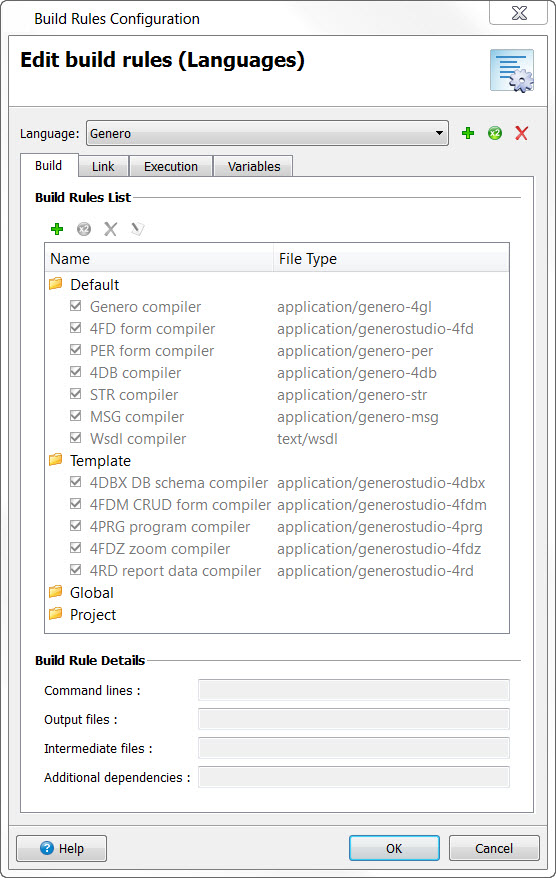556x878 pixels.
Task: Click the Additional dependencies field
Action: click(x=354, y=777)
